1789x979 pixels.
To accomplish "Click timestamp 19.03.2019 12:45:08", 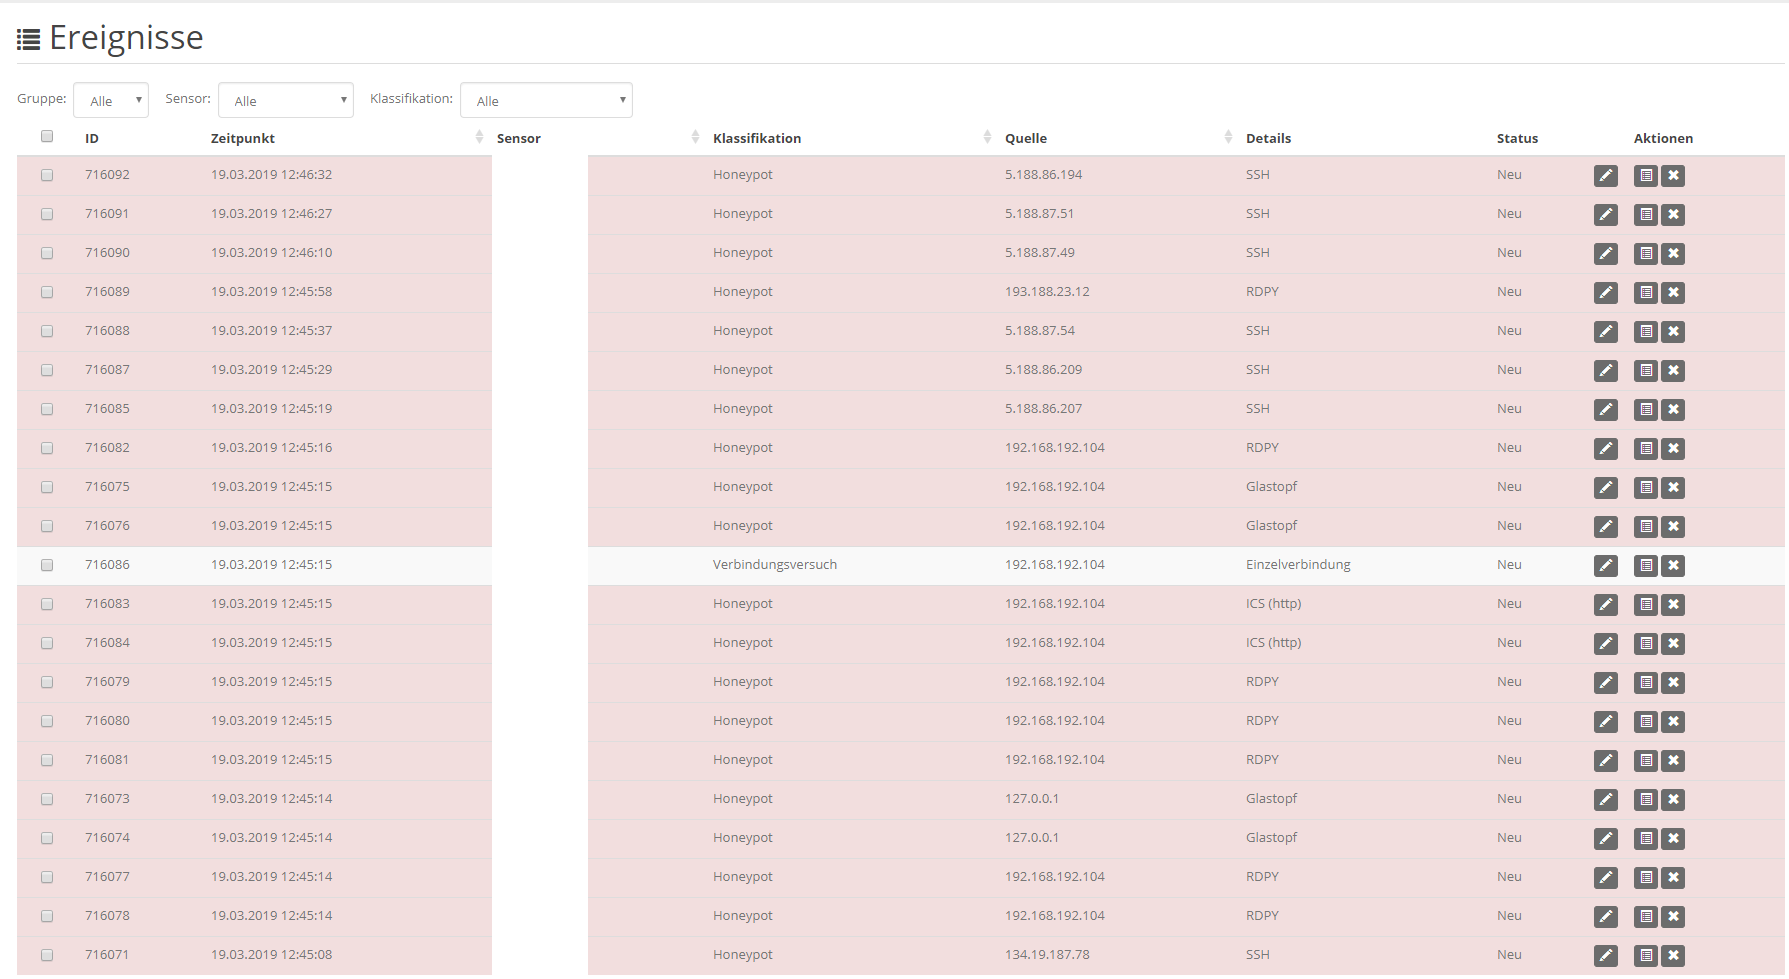I will (x=271, y=955).
